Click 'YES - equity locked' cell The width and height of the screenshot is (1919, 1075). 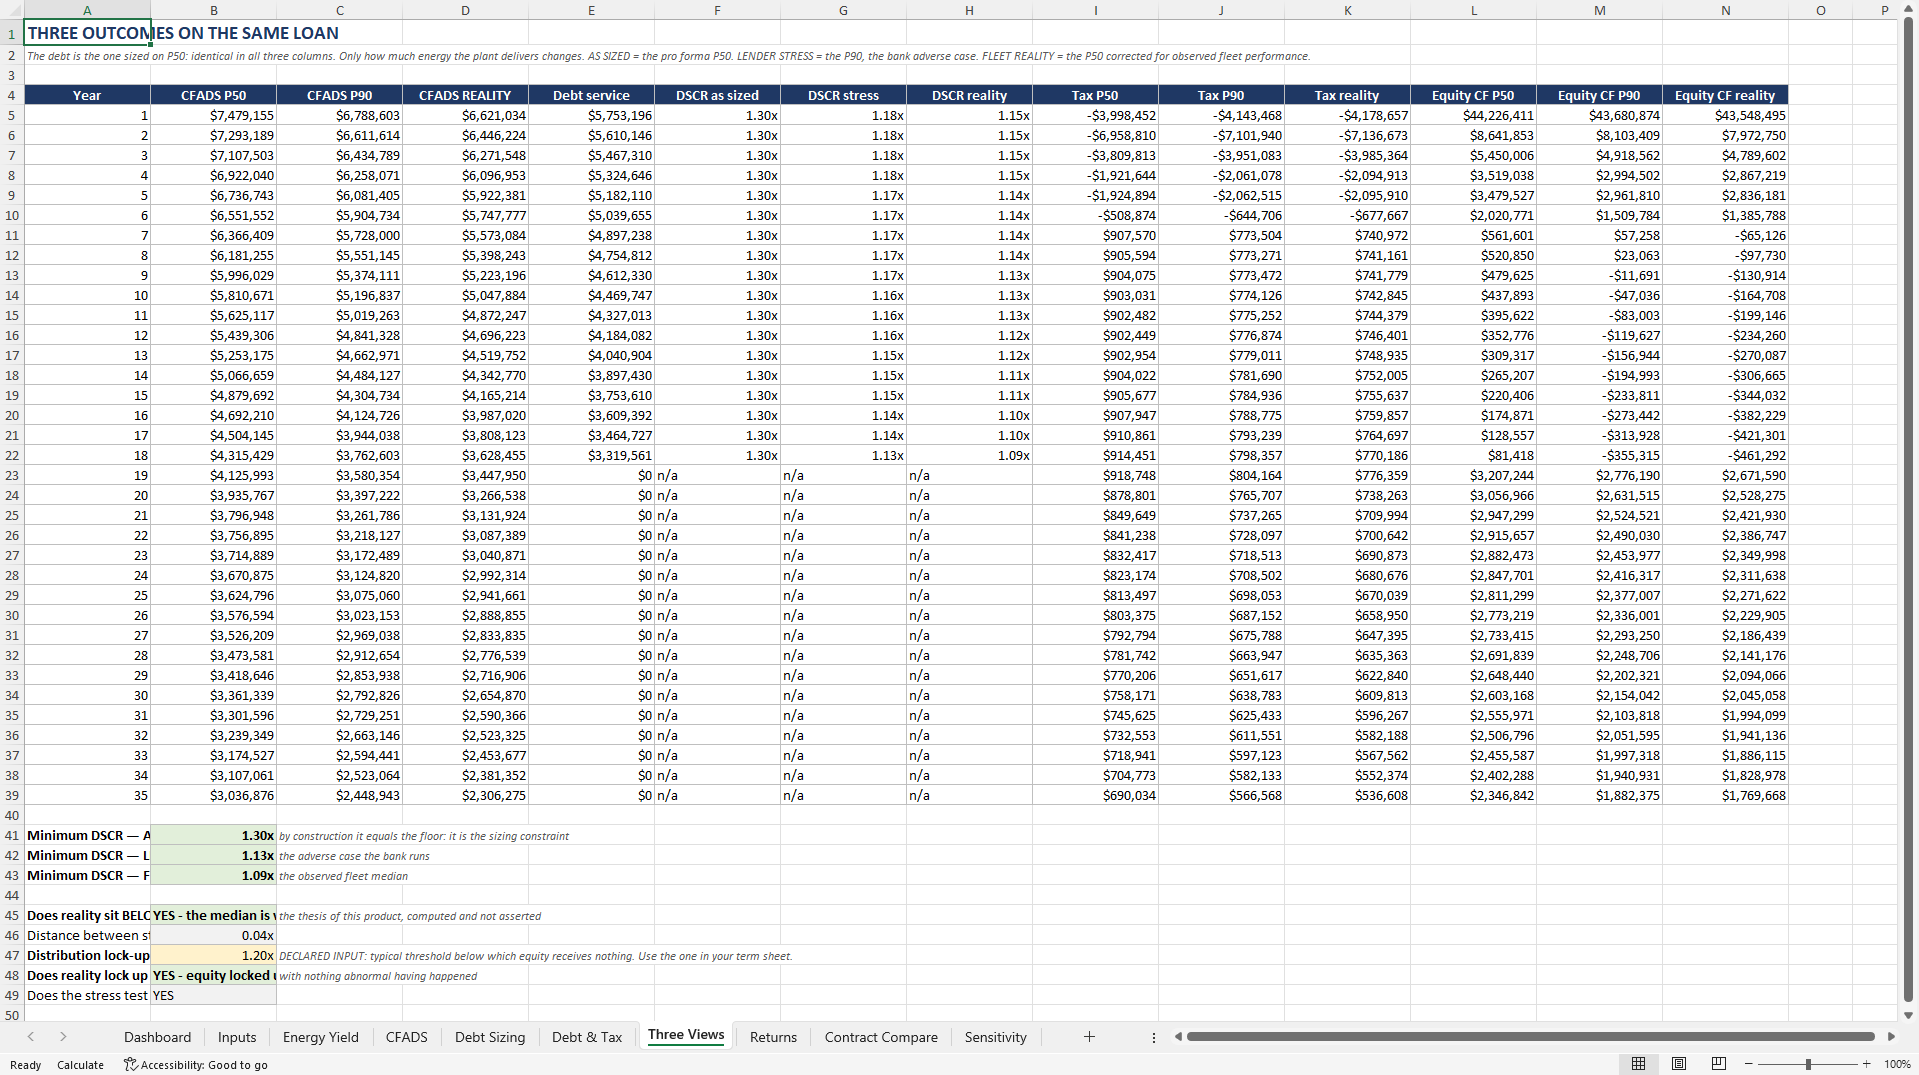pos(213,975)
